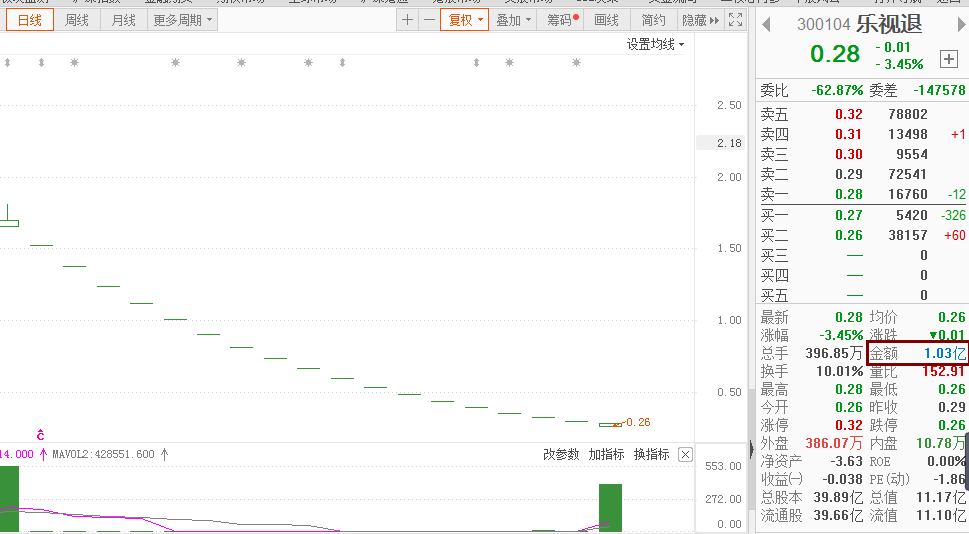This screenshot has height=534, width=969.
Task: Switch to 简约 simple mode
Action: [653, 20]
